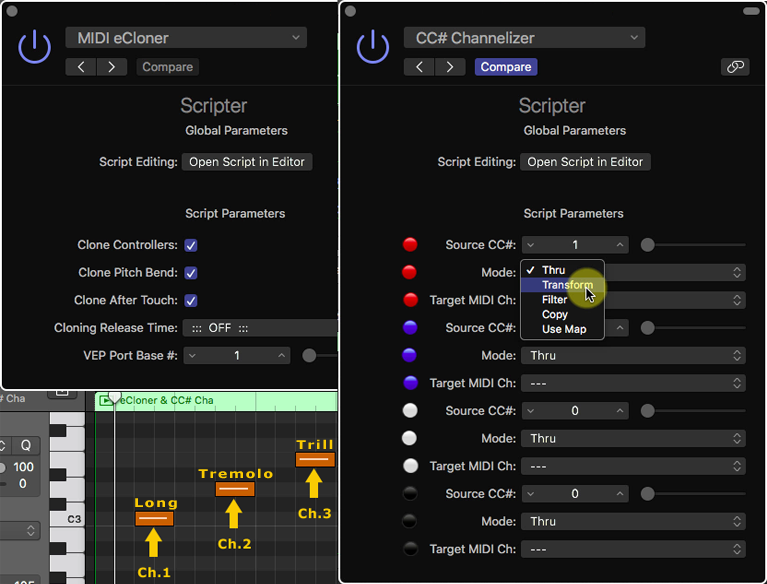Click white indicator beside third Source CC#
767x584 pixels.
410,410
